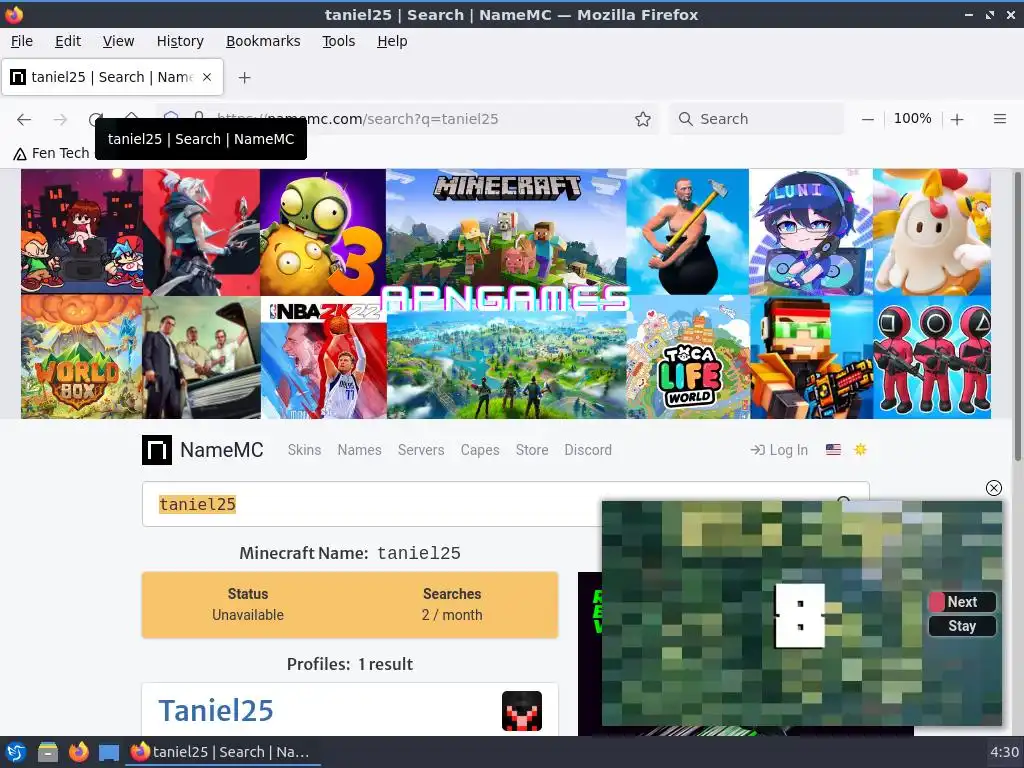Click the Taniel25 skin face thumbnail

(x=522, y=711)
